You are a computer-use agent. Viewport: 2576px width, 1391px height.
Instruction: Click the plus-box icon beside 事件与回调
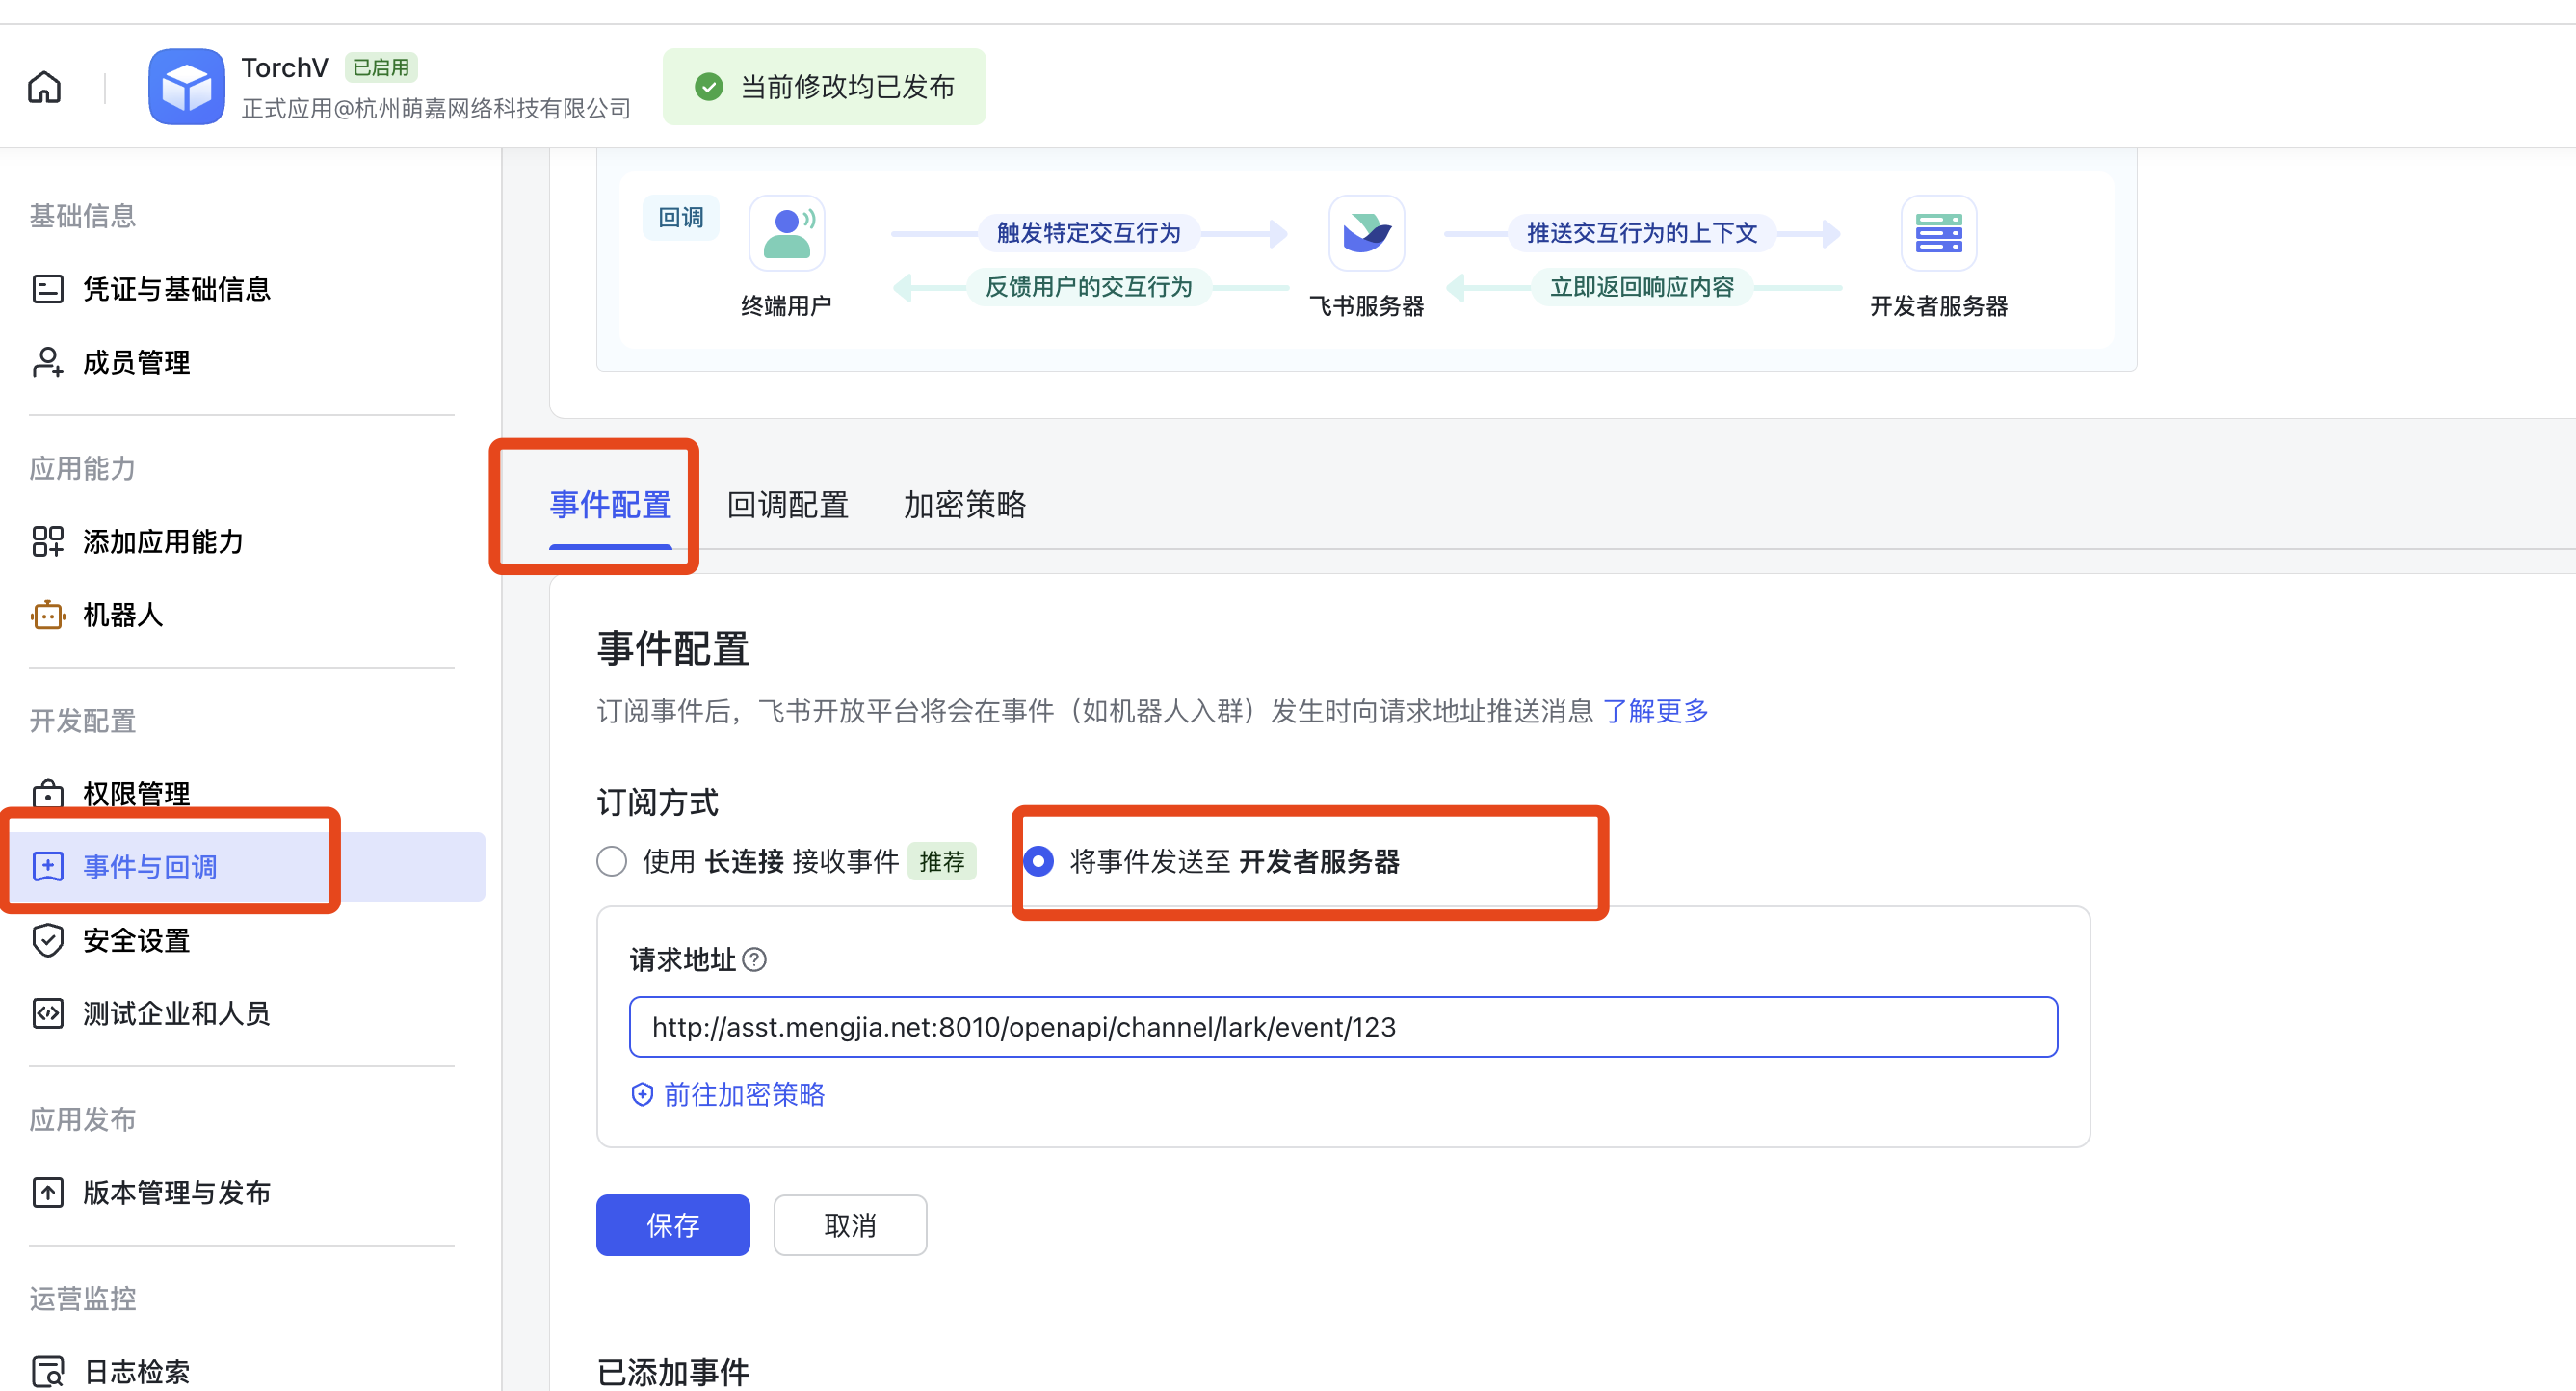click(x=48, y=866)
